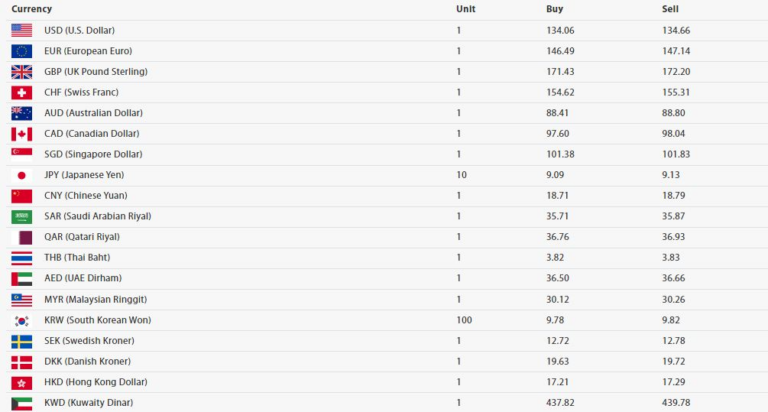Viewport: 768px width, 412px height.
Task: Click the Unit column header
Action: (465, 8)
